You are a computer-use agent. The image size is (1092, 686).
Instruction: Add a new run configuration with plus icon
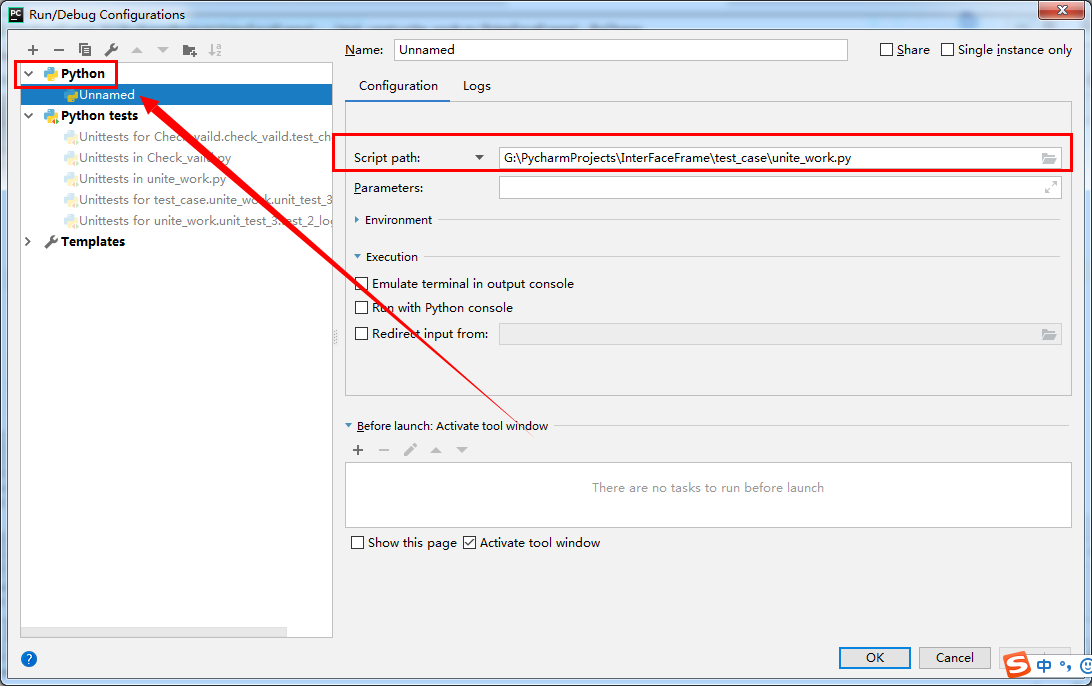point(33,49)
